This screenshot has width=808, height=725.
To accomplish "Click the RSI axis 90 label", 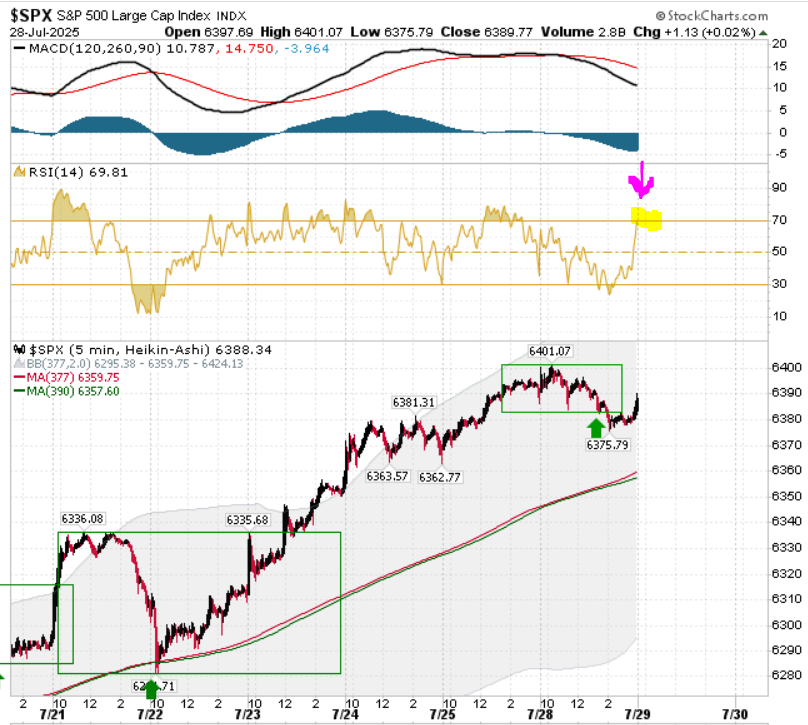I will point(779,188).
